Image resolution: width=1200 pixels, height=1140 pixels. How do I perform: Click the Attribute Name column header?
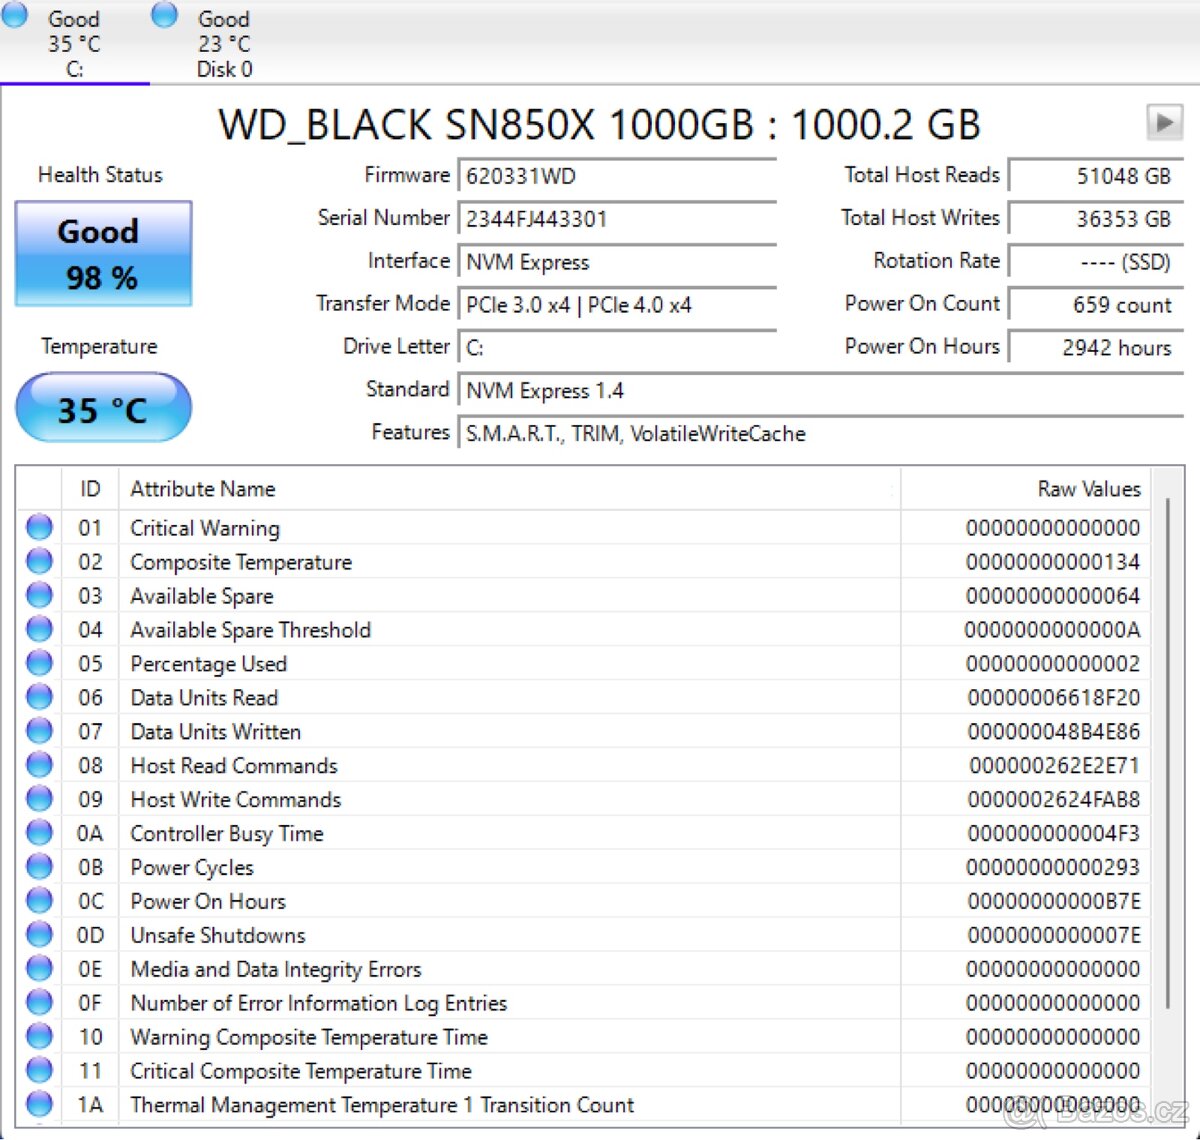[x=203, y=489]
